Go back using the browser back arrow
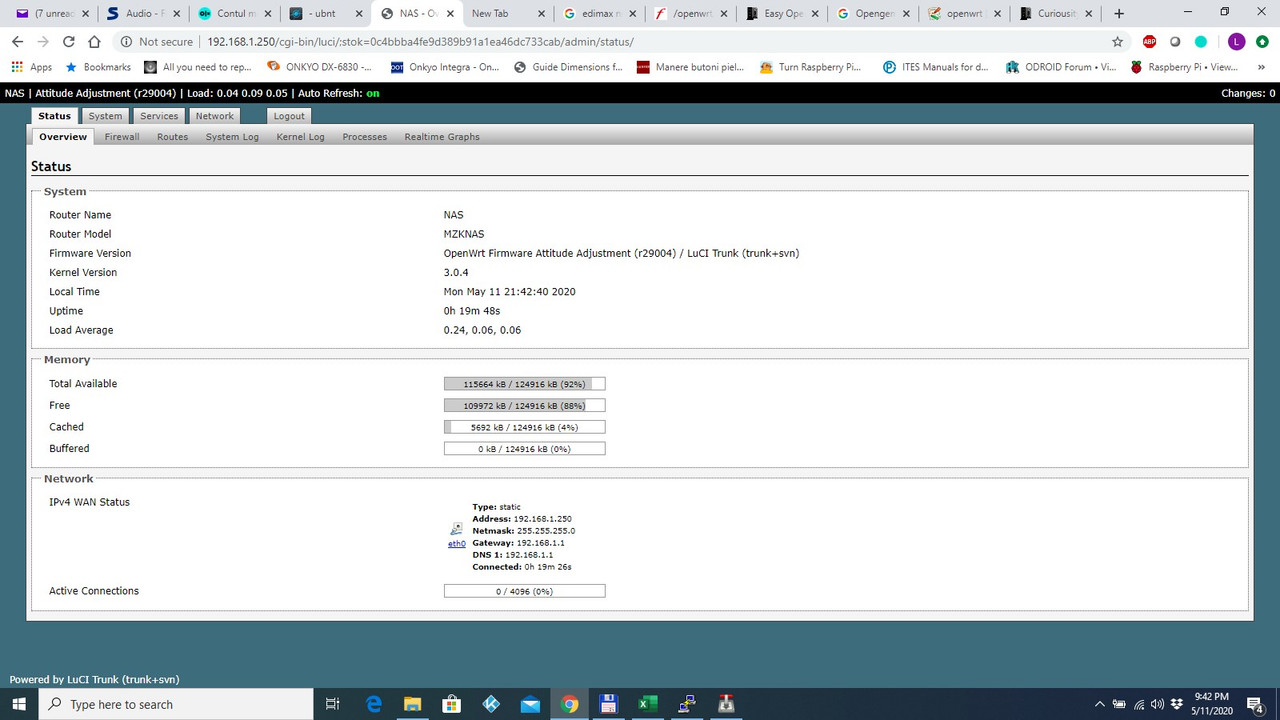Viewport: 1280px width, 720px height. point(17,42)
